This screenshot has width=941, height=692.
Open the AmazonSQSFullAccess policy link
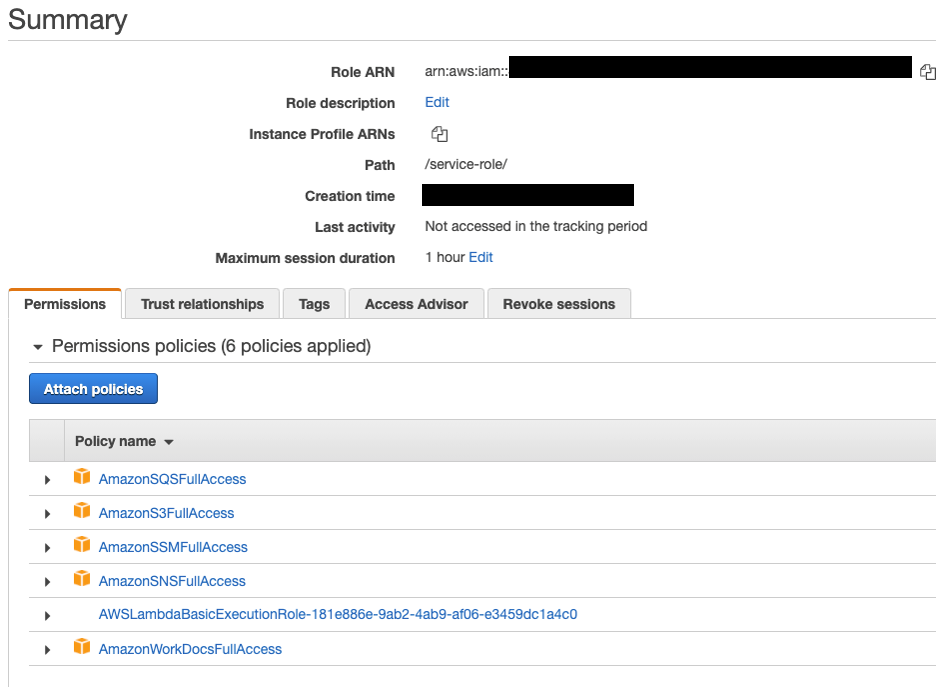pos(172,480)
